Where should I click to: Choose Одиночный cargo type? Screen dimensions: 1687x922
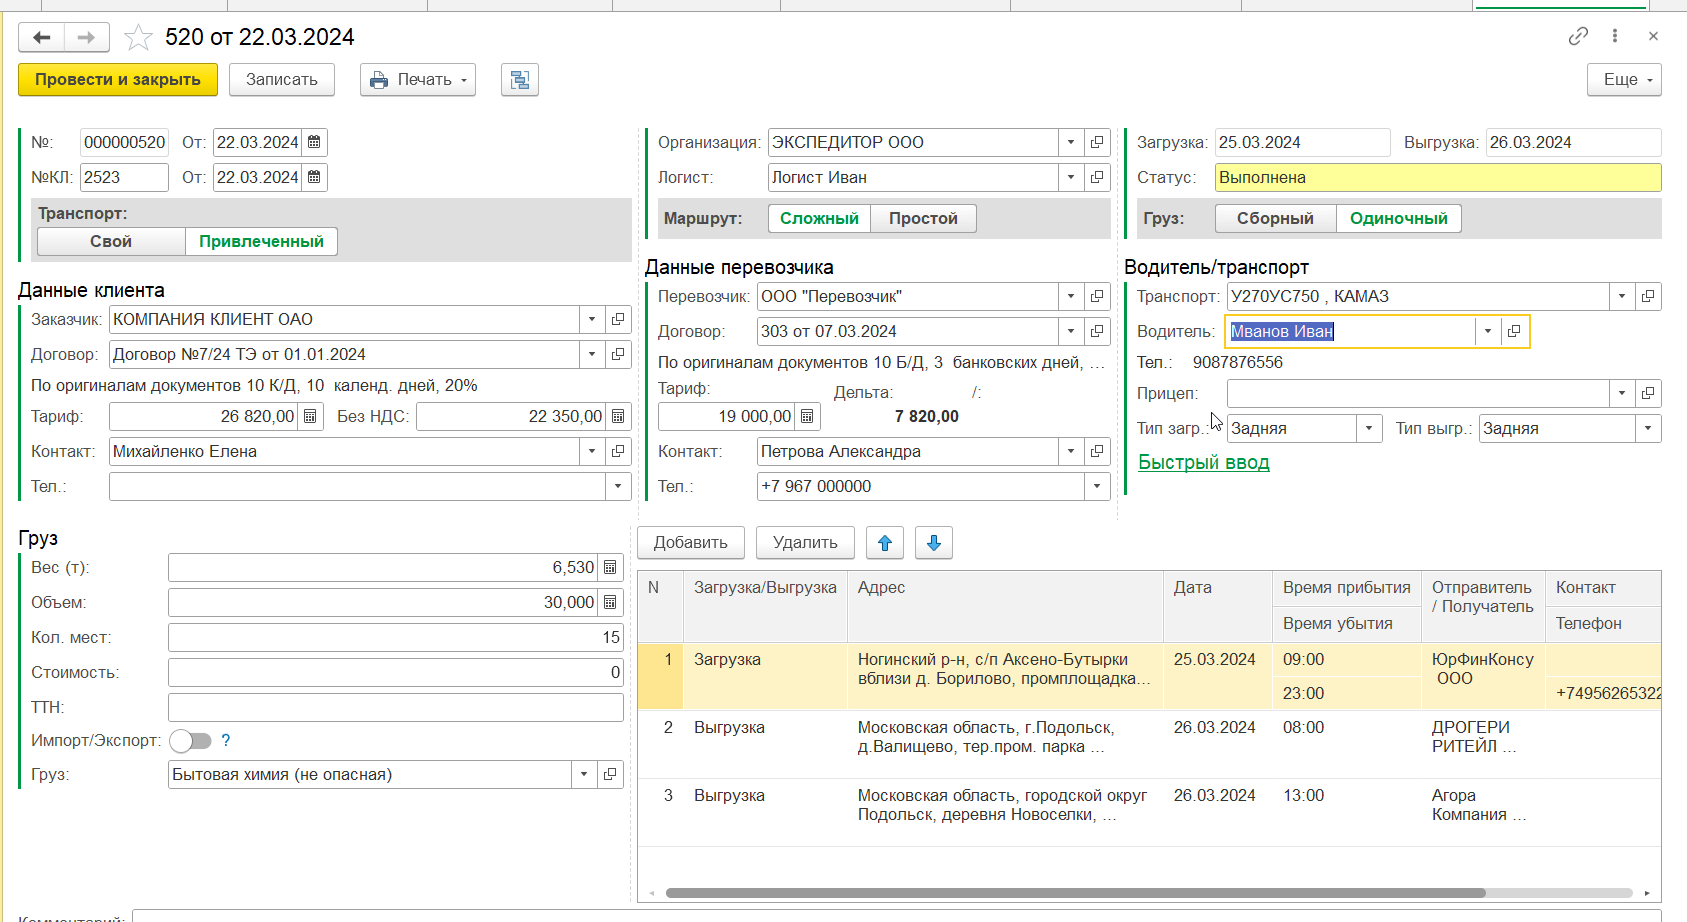[x=1398, y=218]
